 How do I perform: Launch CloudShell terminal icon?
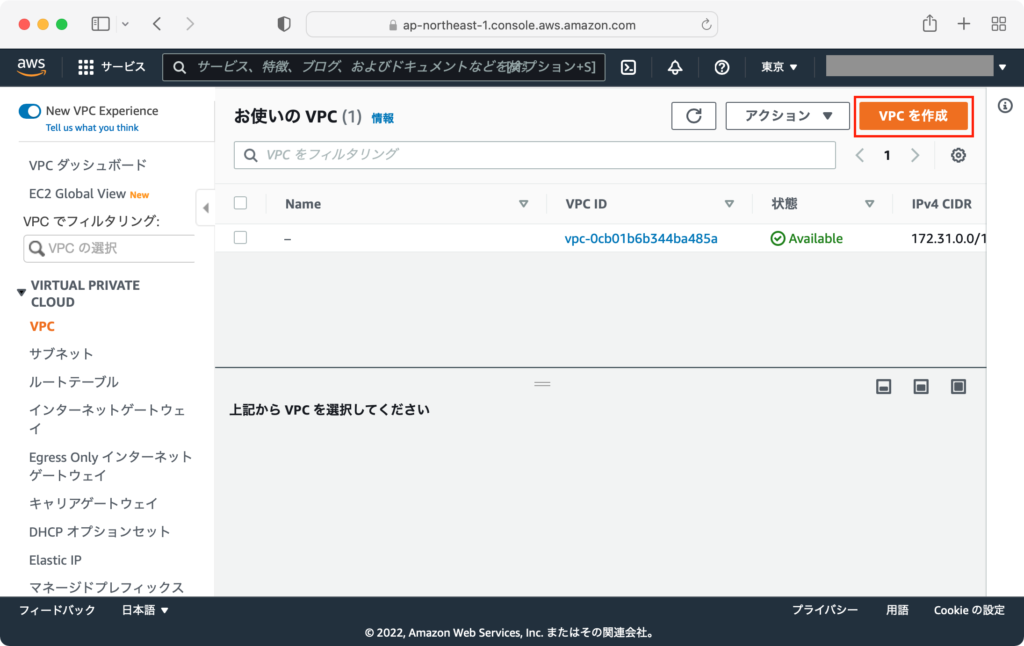(x=628, y=67)
